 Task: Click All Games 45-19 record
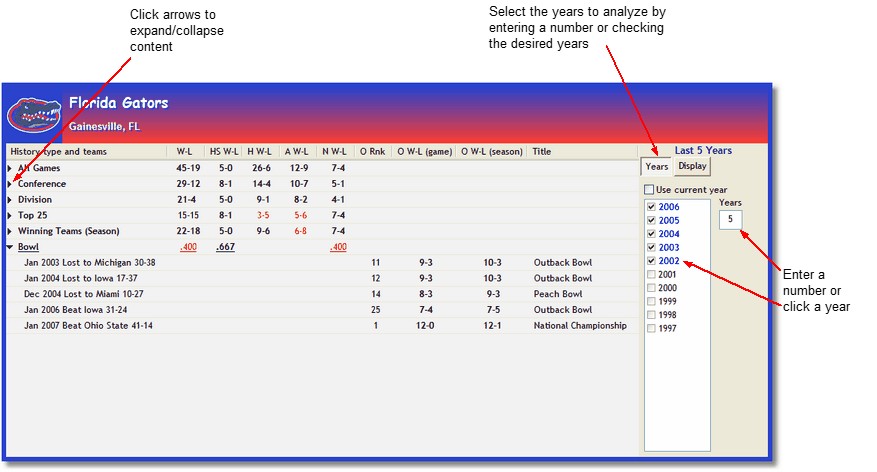point(188,168)
